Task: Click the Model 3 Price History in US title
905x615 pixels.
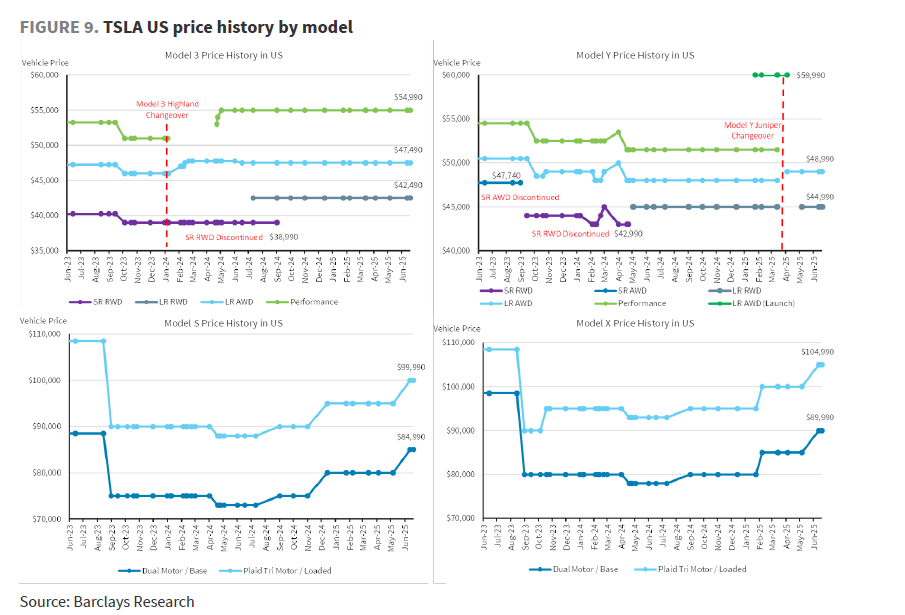Action: (x=224, y=55)
